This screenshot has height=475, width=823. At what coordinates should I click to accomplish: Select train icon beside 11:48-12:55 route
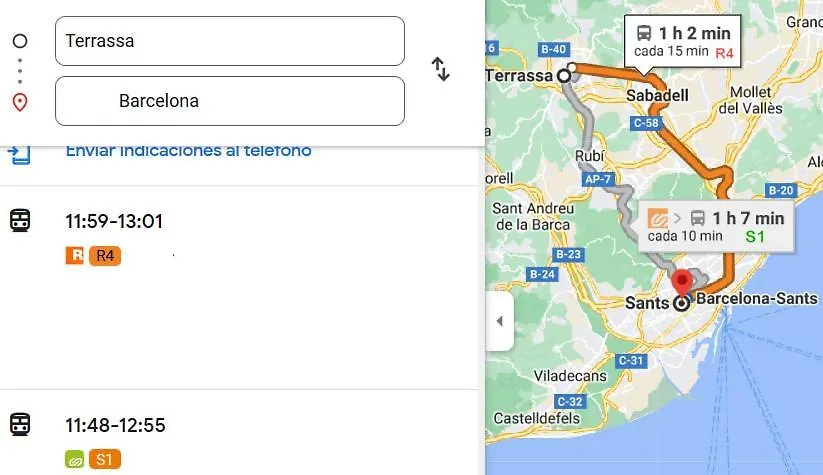point(20,424)
